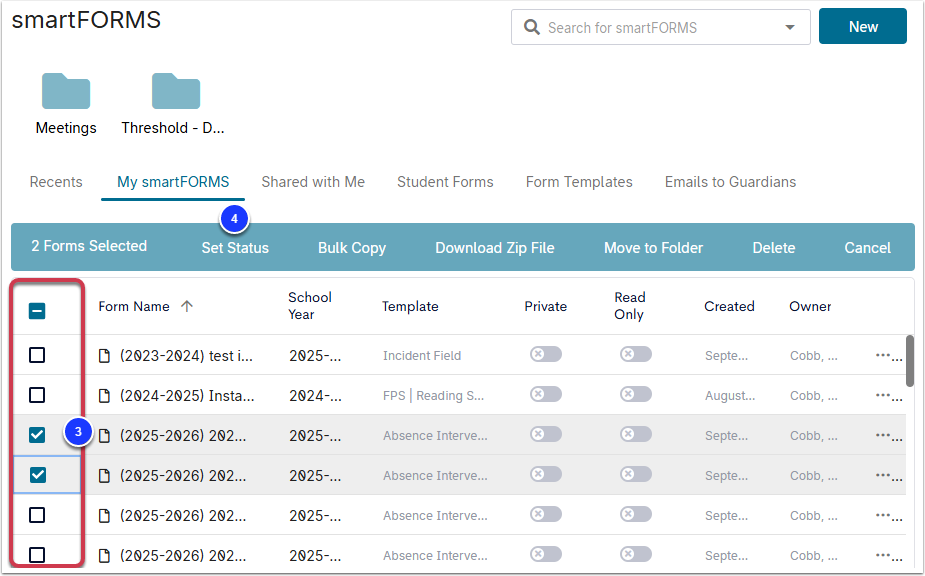The width and height of the screenshot is (925, 576).
Task: Click Delete in the bulk bar
Action: [x=773, y=248]
